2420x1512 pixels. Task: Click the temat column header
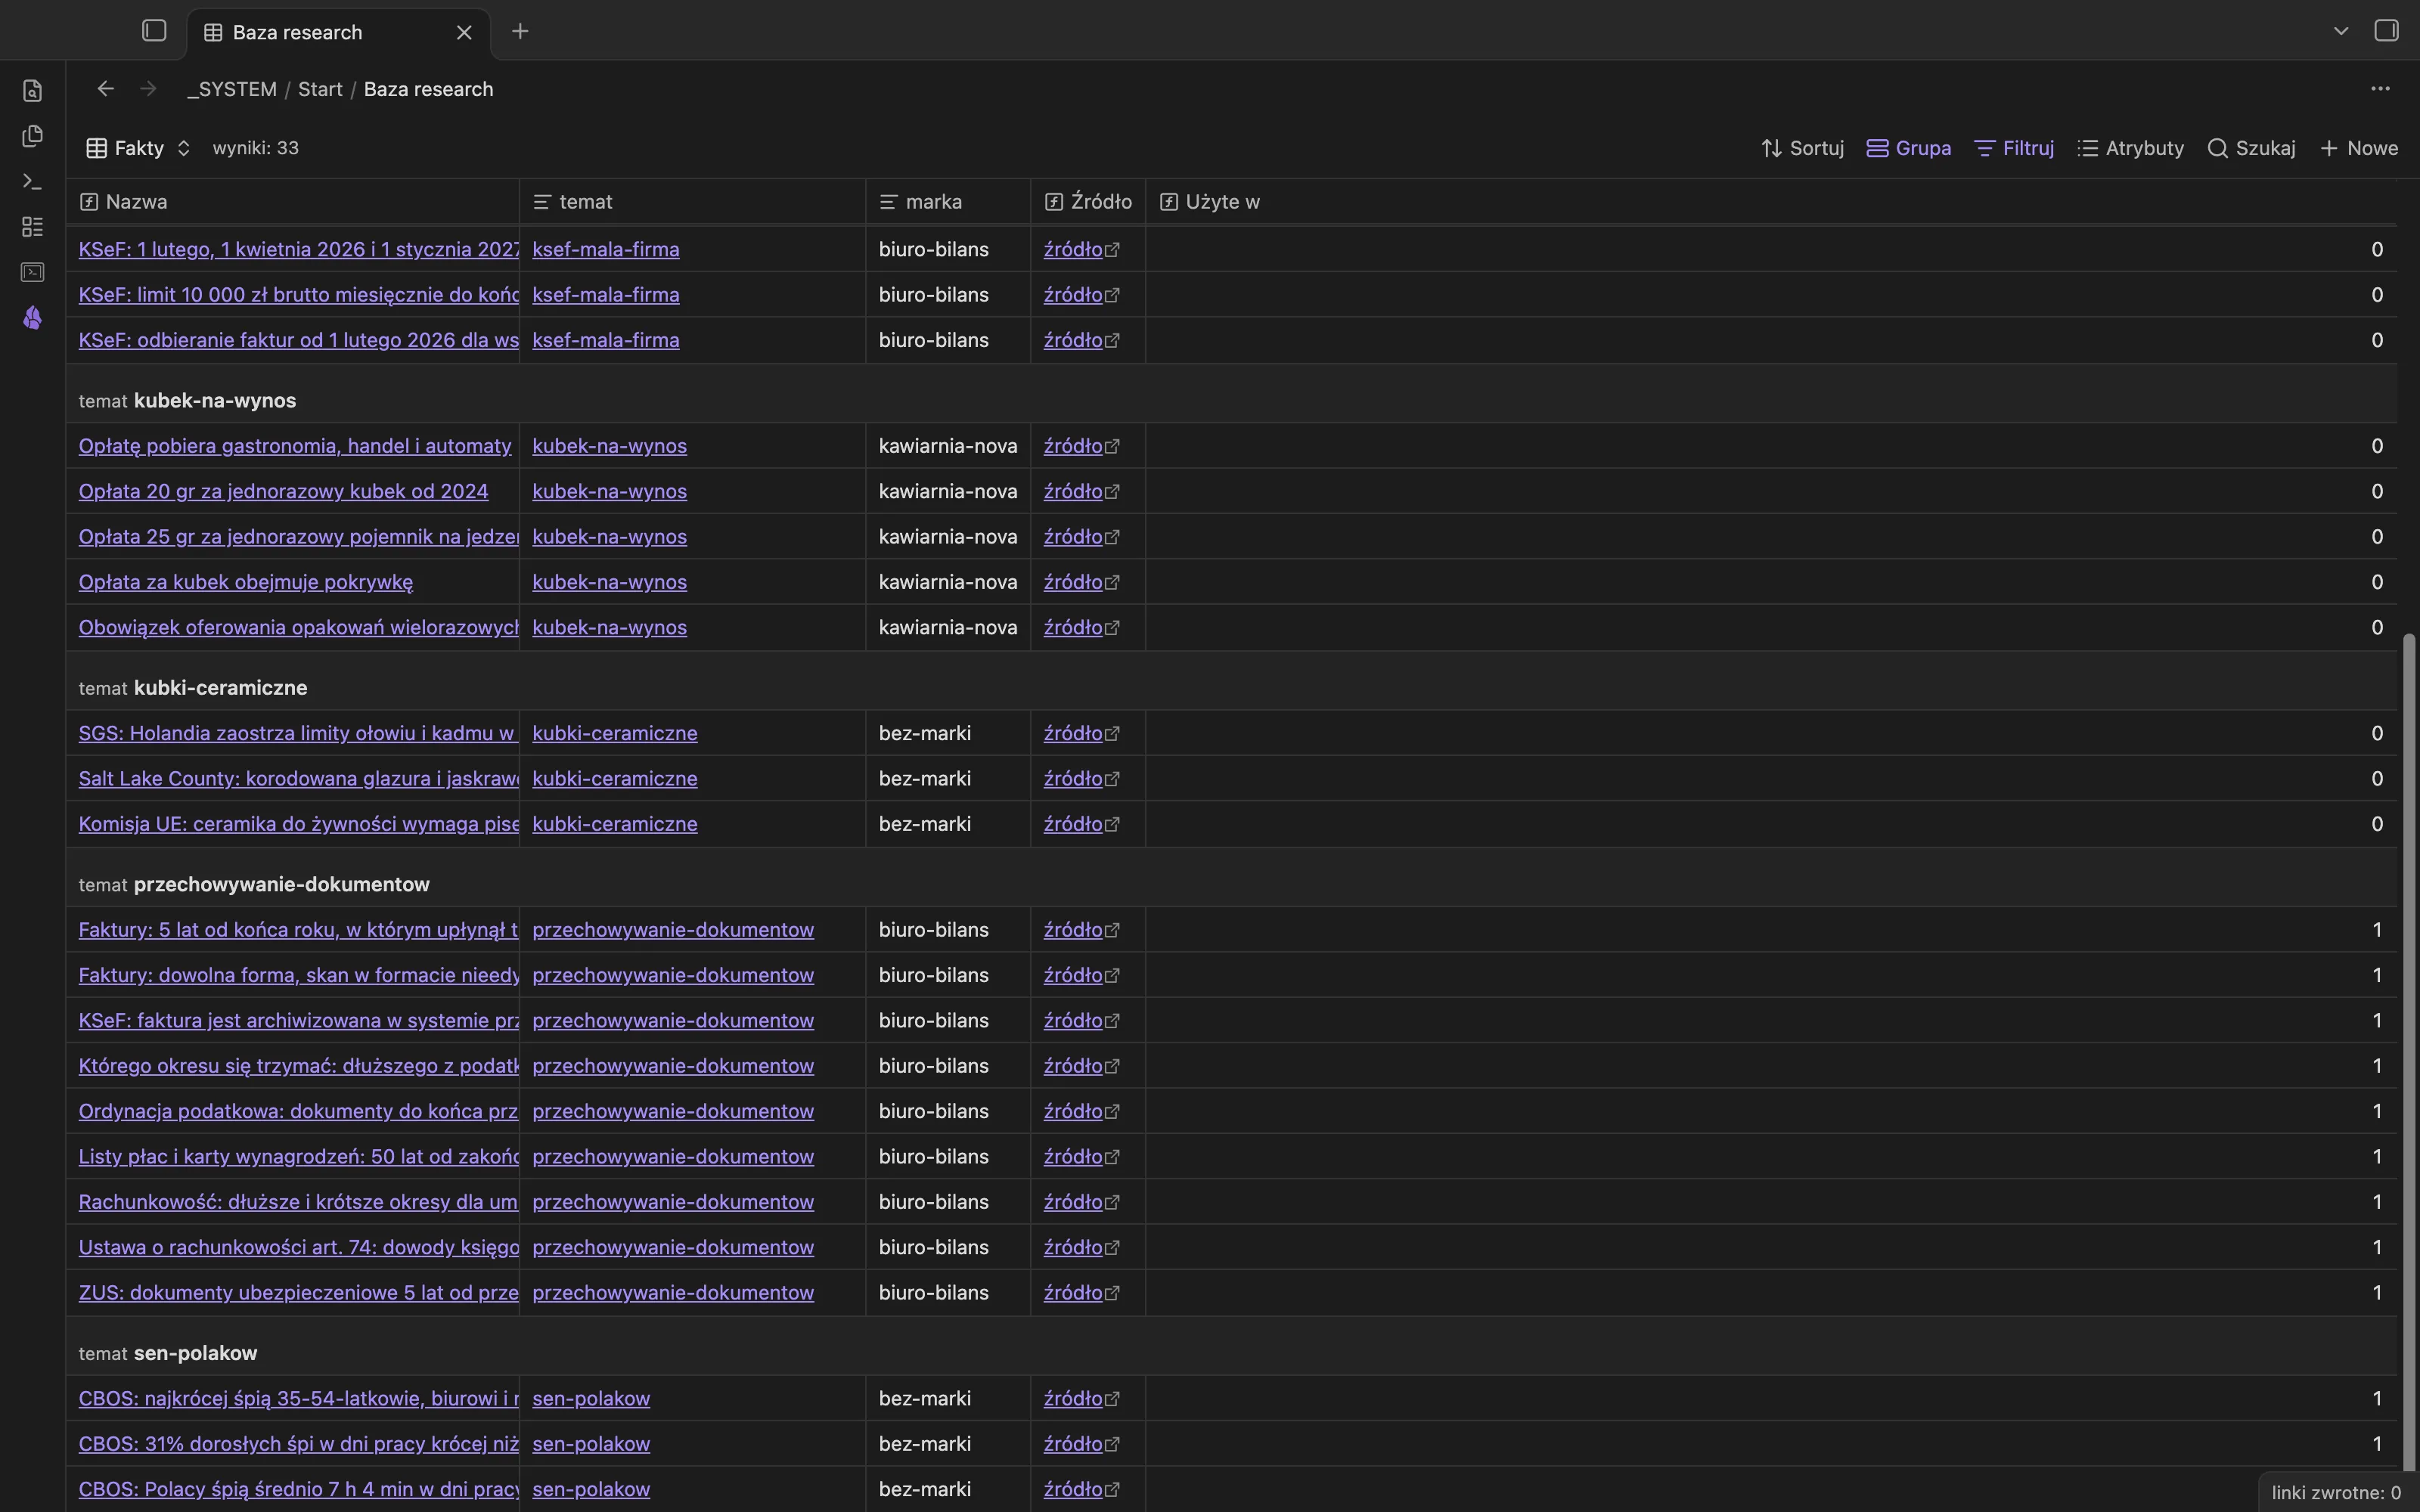[692, 202]
